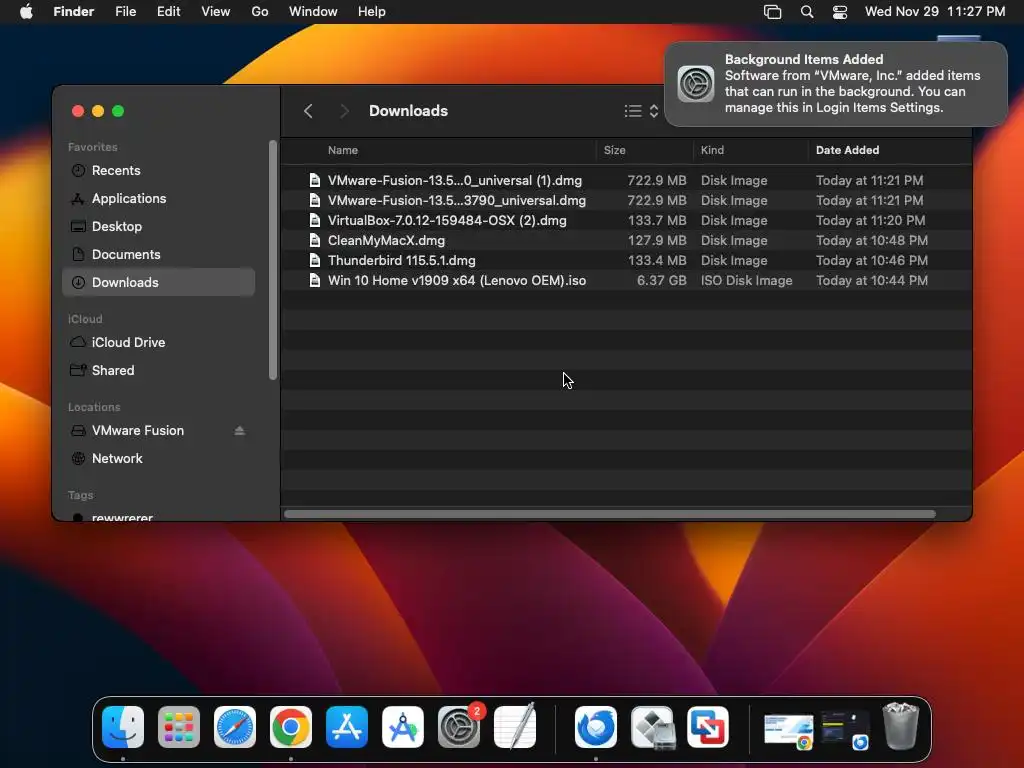Select Downloads in the sidebar
Viewport: 1024px width, 768px height.
(x=158, y=282)
